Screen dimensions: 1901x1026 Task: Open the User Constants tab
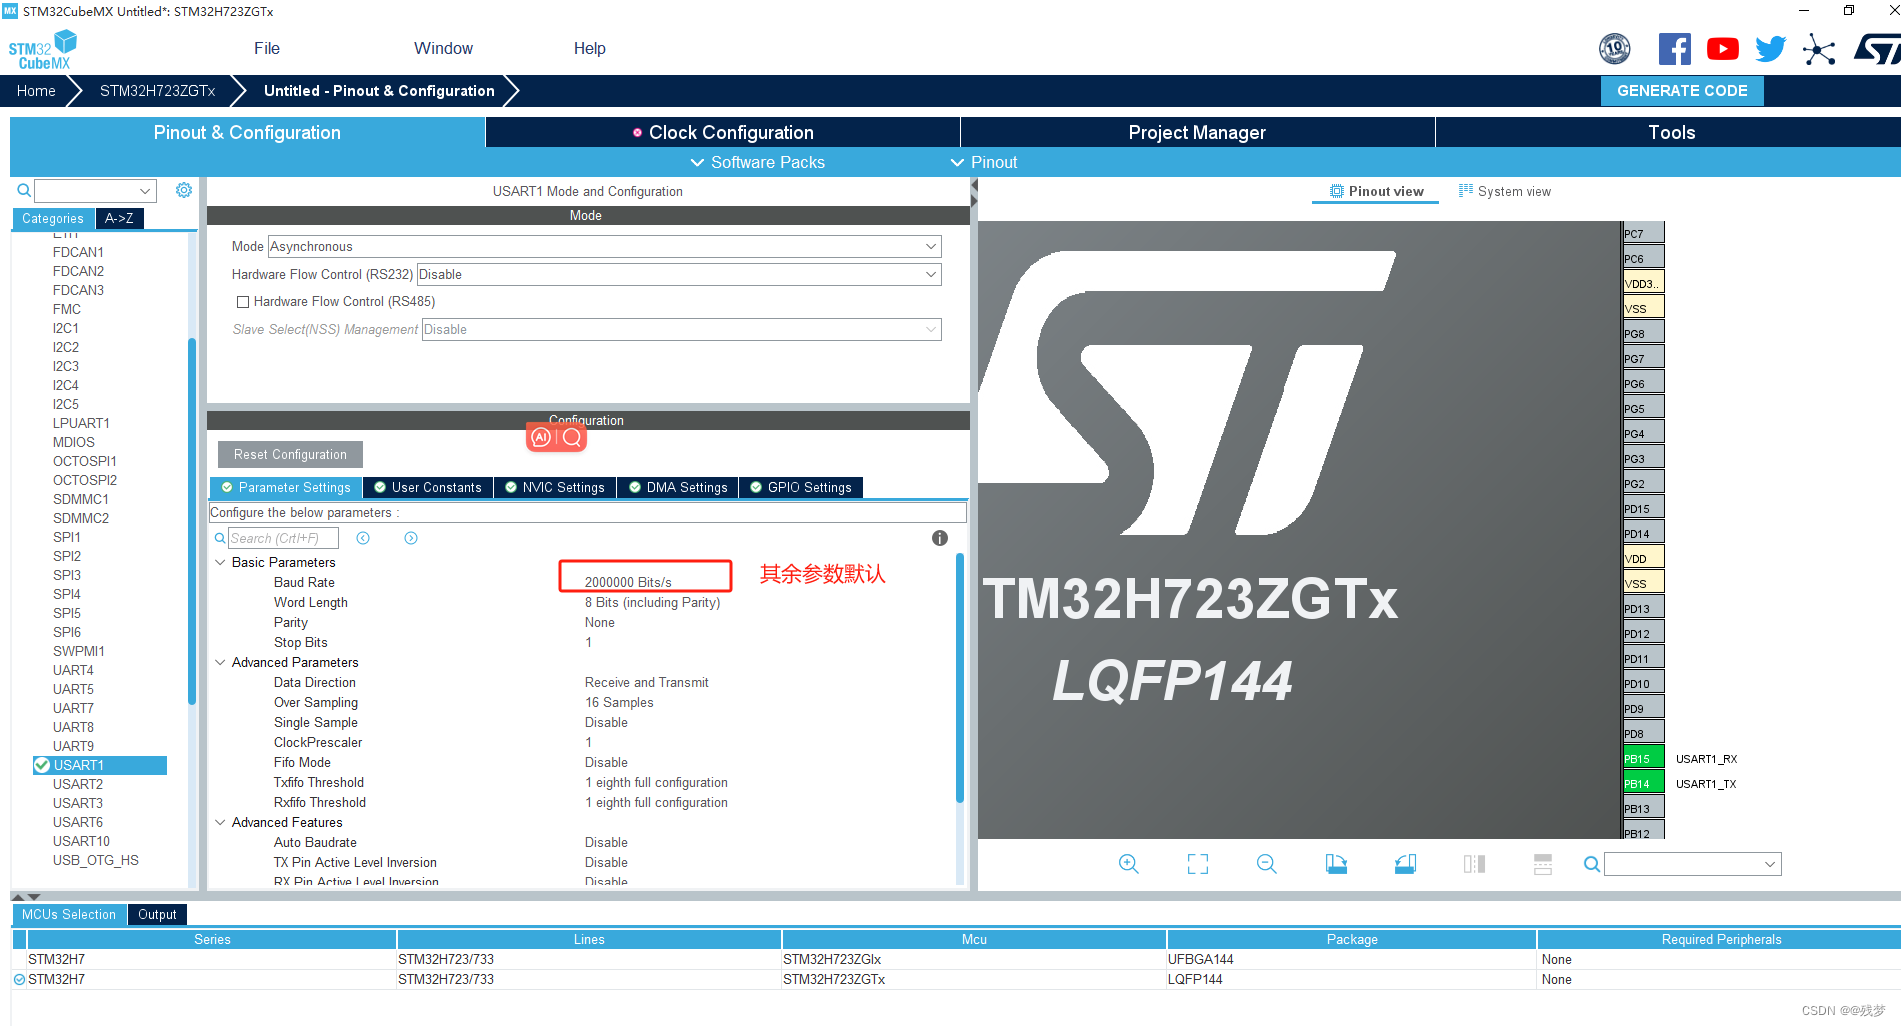tap(427, 487)
